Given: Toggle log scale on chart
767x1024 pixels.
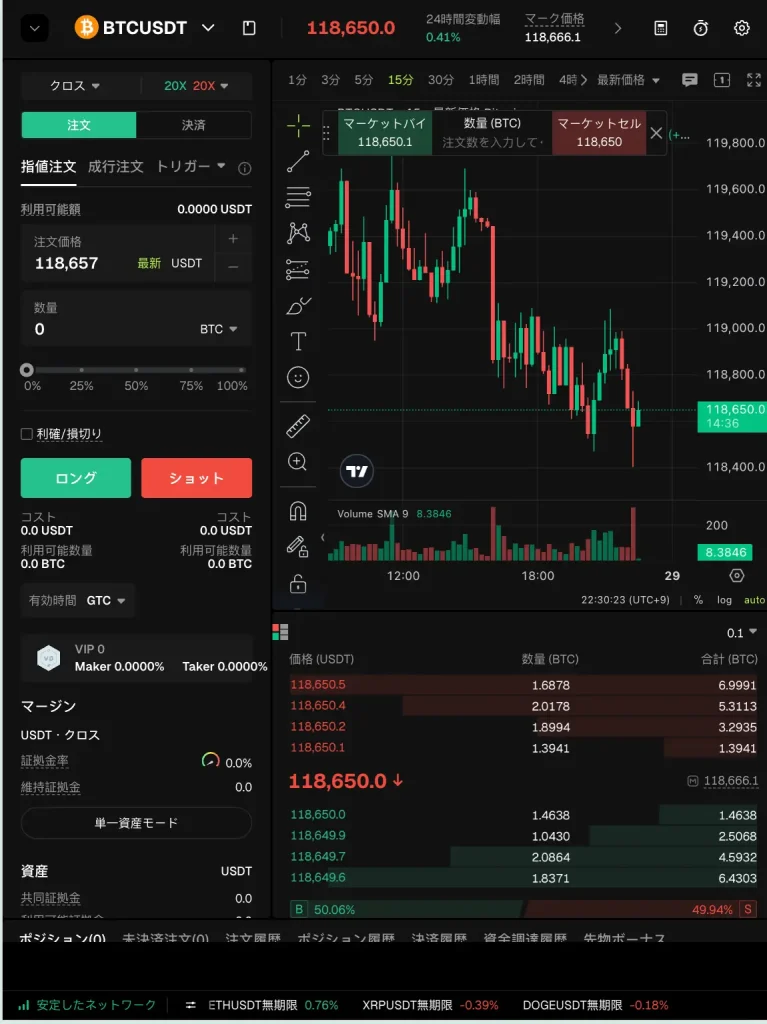Looking at the screenshot, I should 724,600.
